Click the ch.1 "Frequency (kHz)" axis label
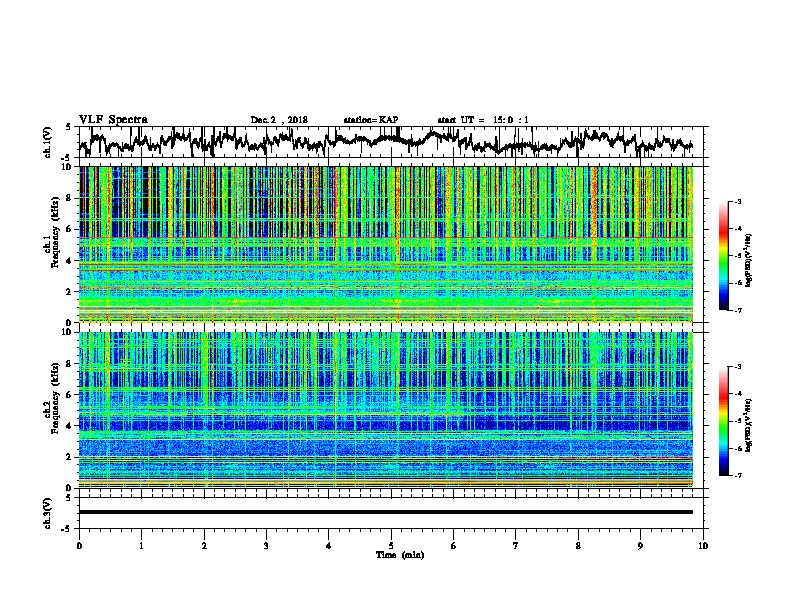This screenshot has height=612, width=792. 55,232
